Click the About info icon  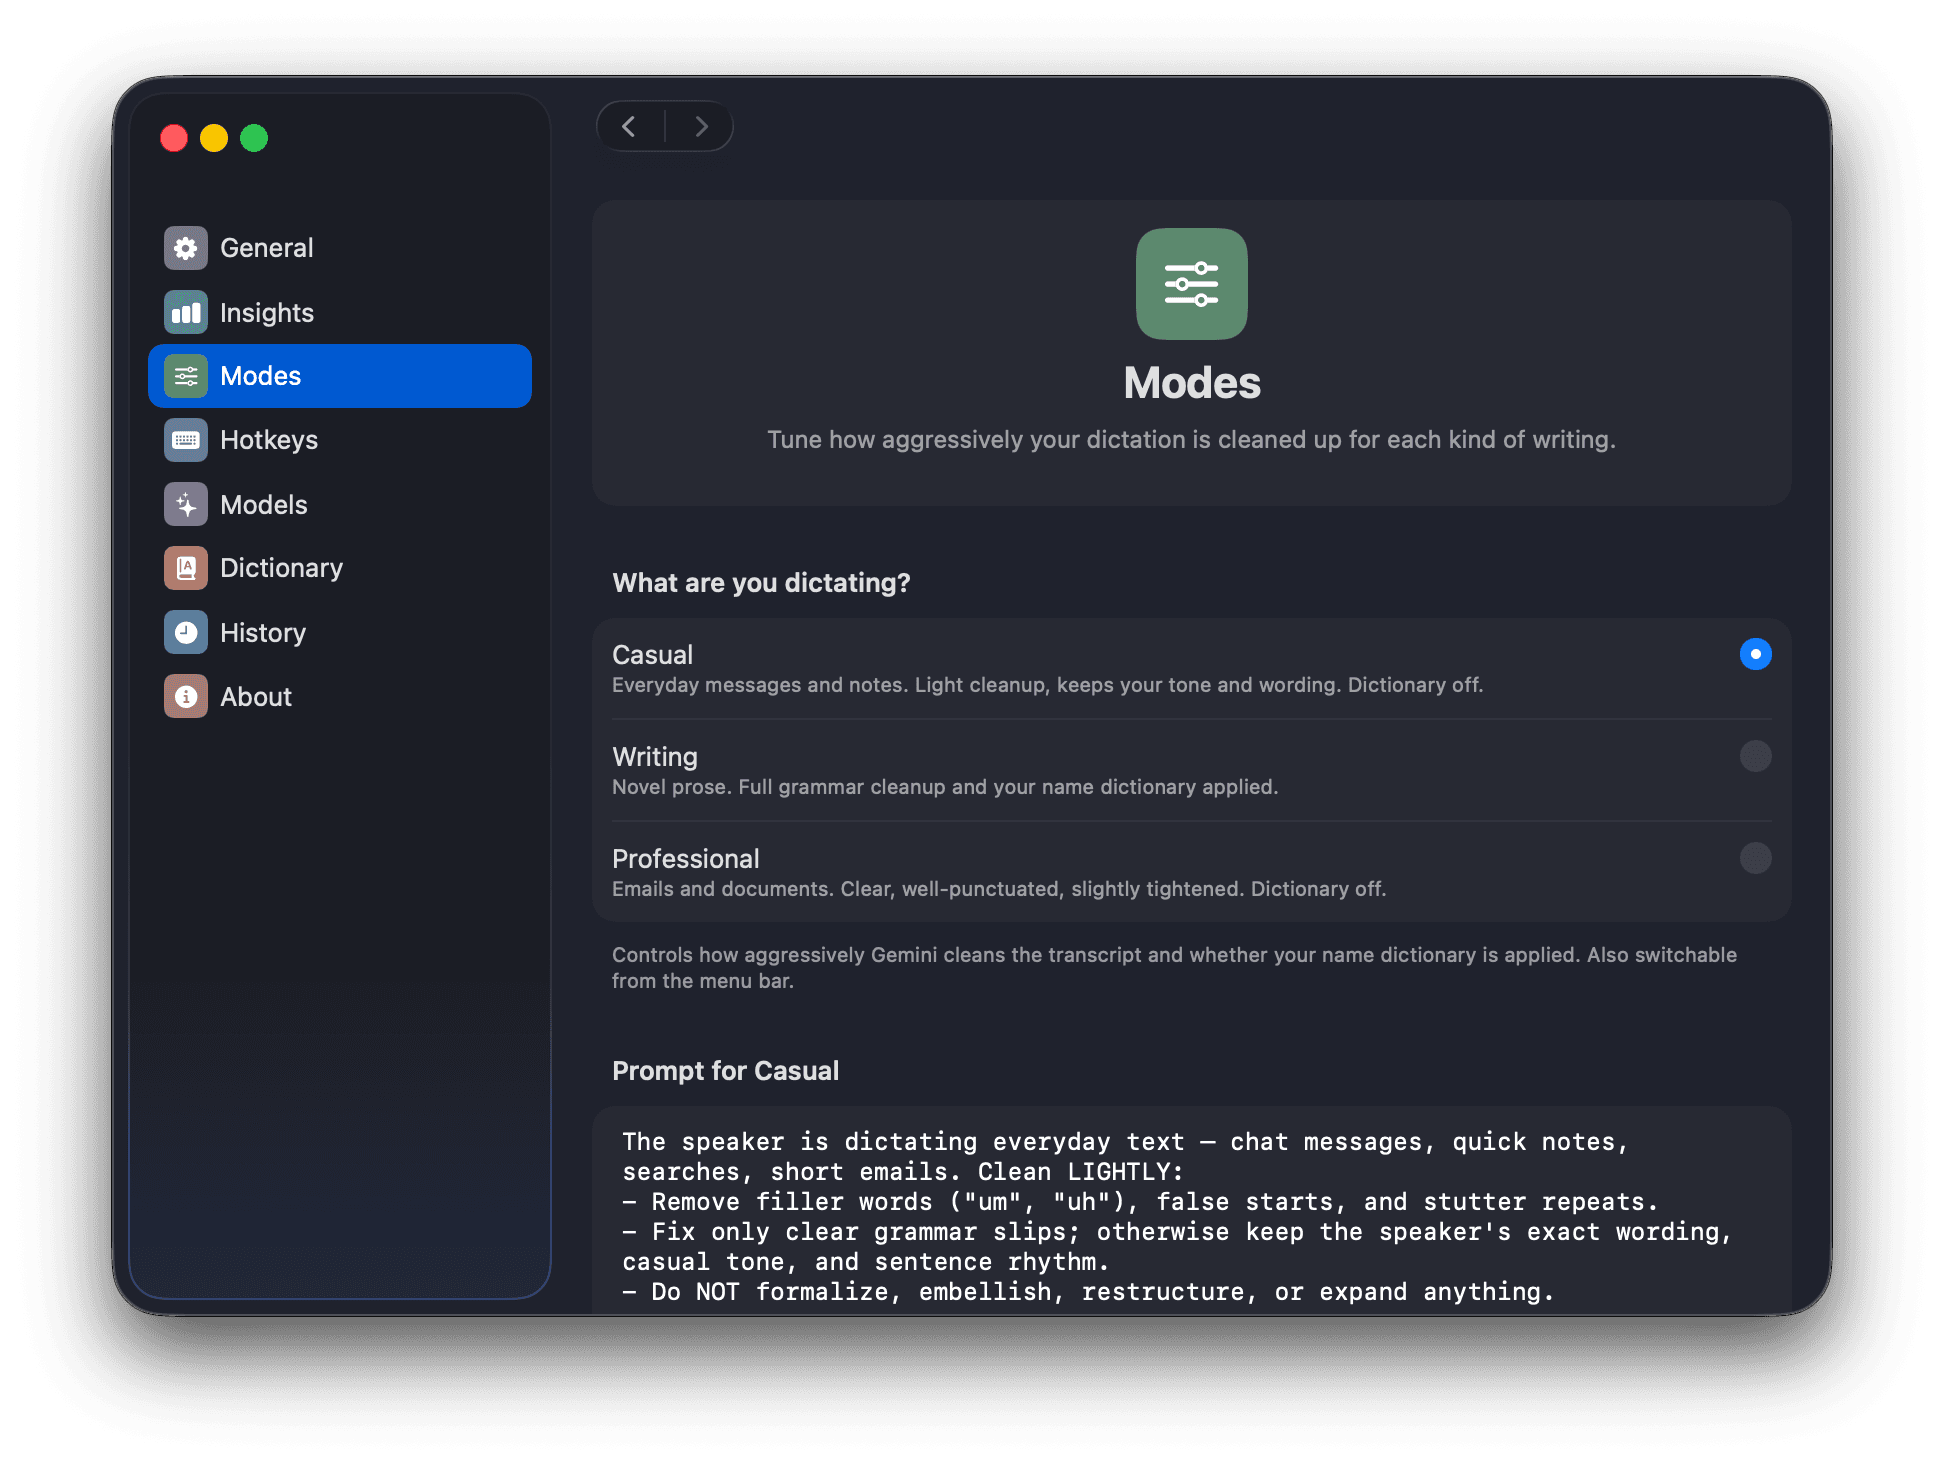point(186,696)
